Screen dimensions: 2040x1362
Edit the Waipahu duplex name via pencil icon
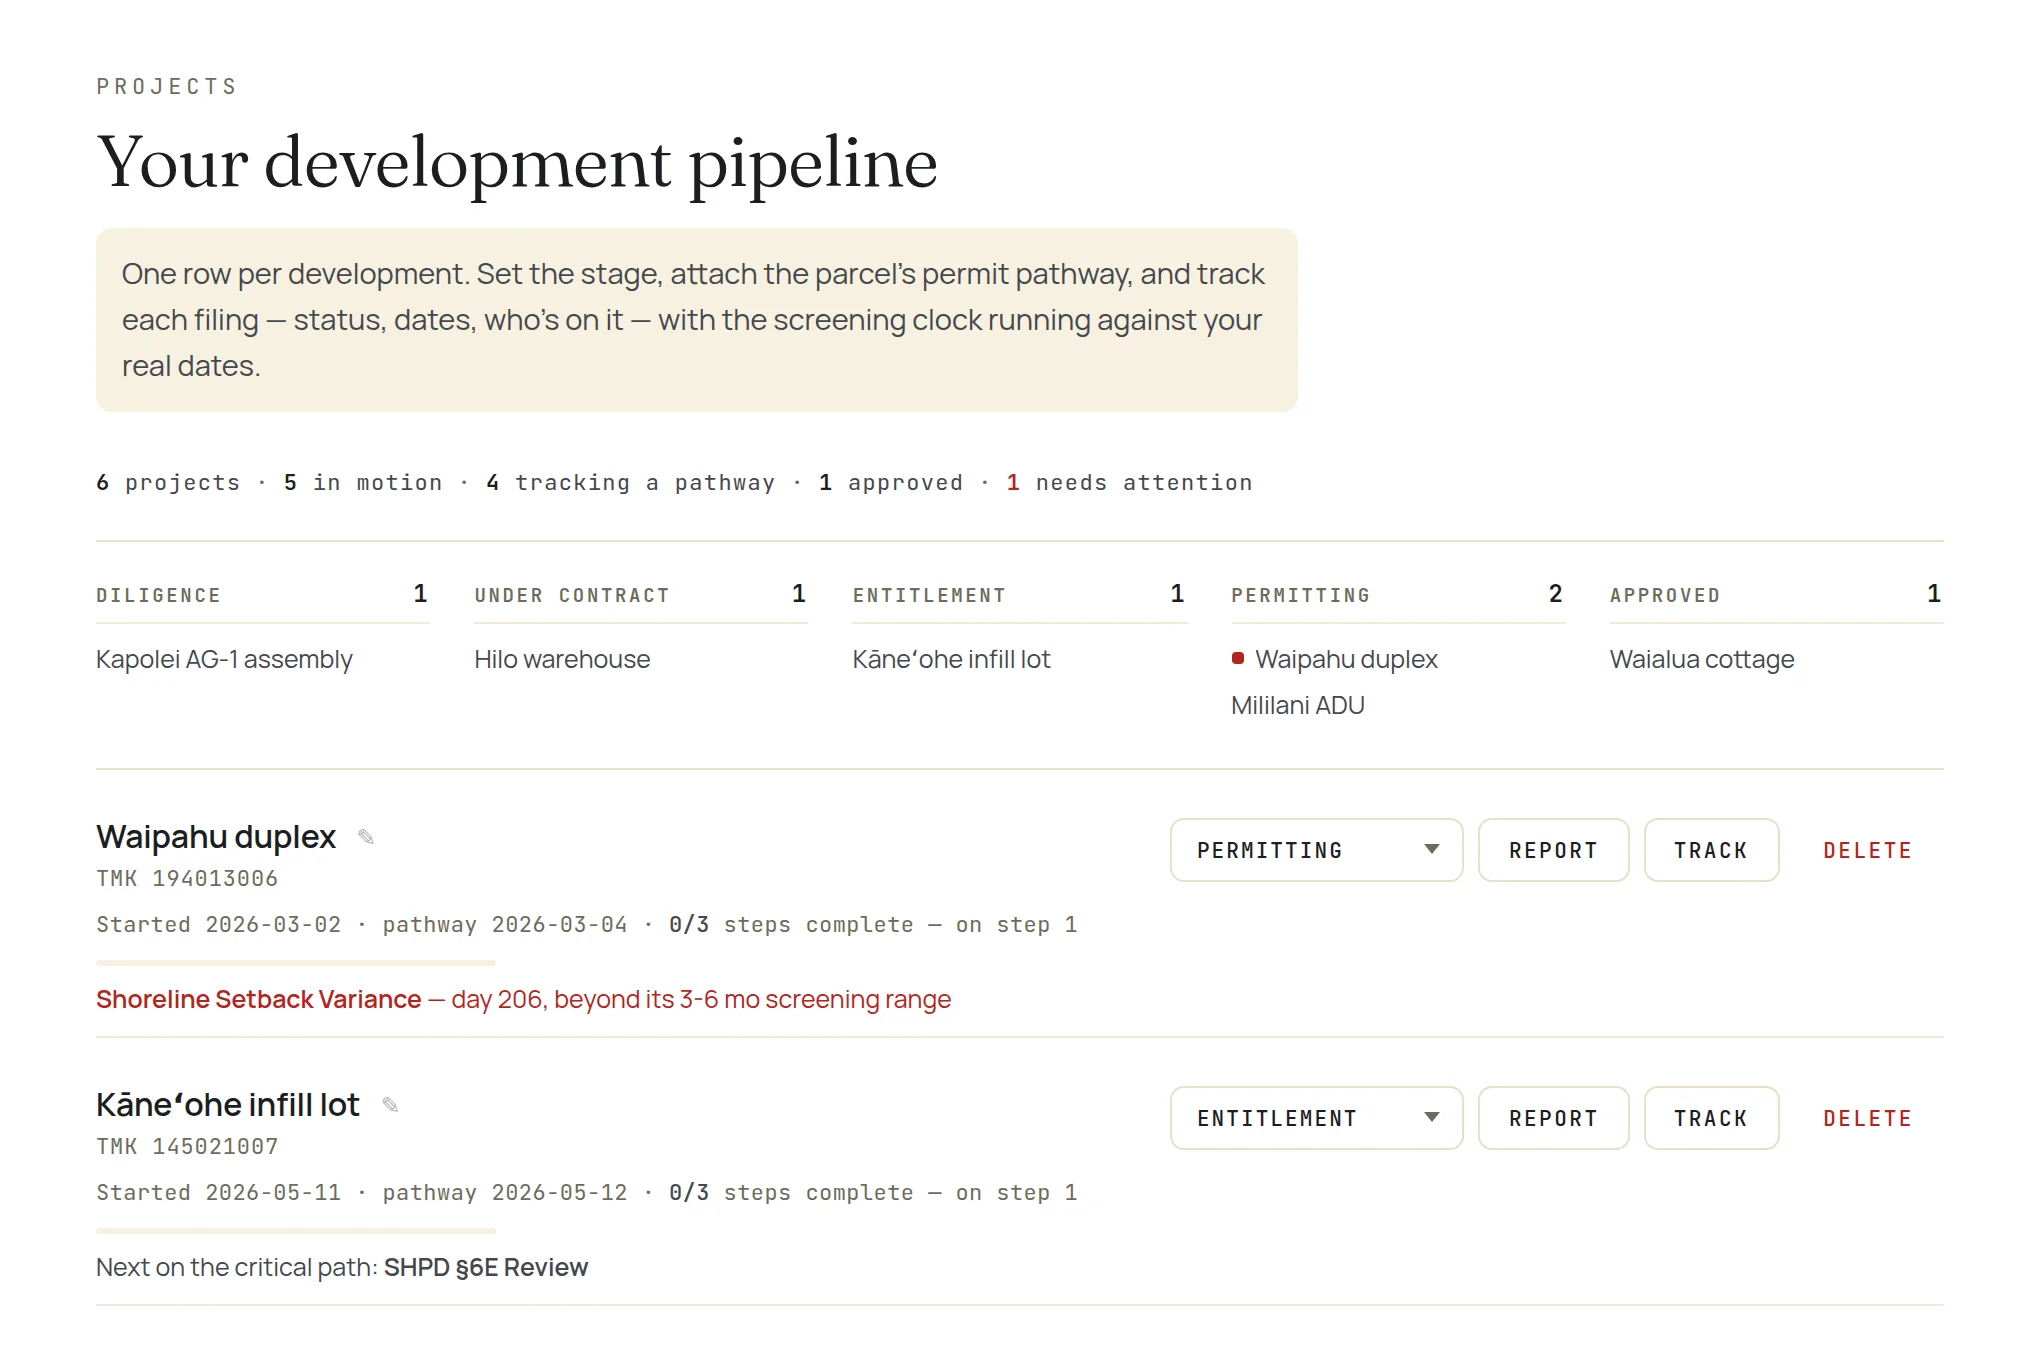pos(366,837)
